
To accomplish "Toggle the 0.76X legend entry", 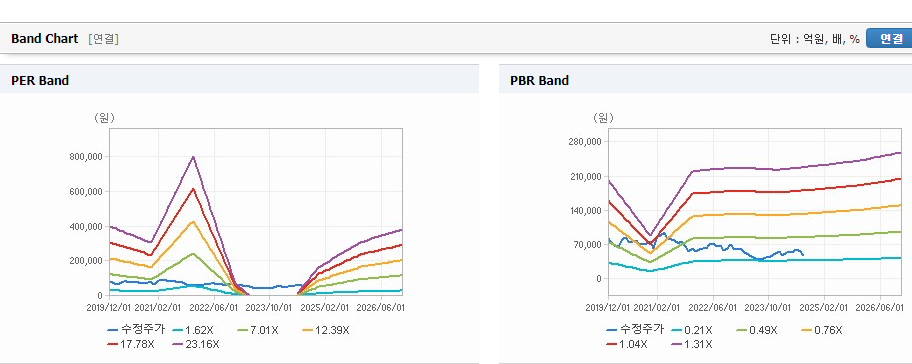I will coord(821,330).
